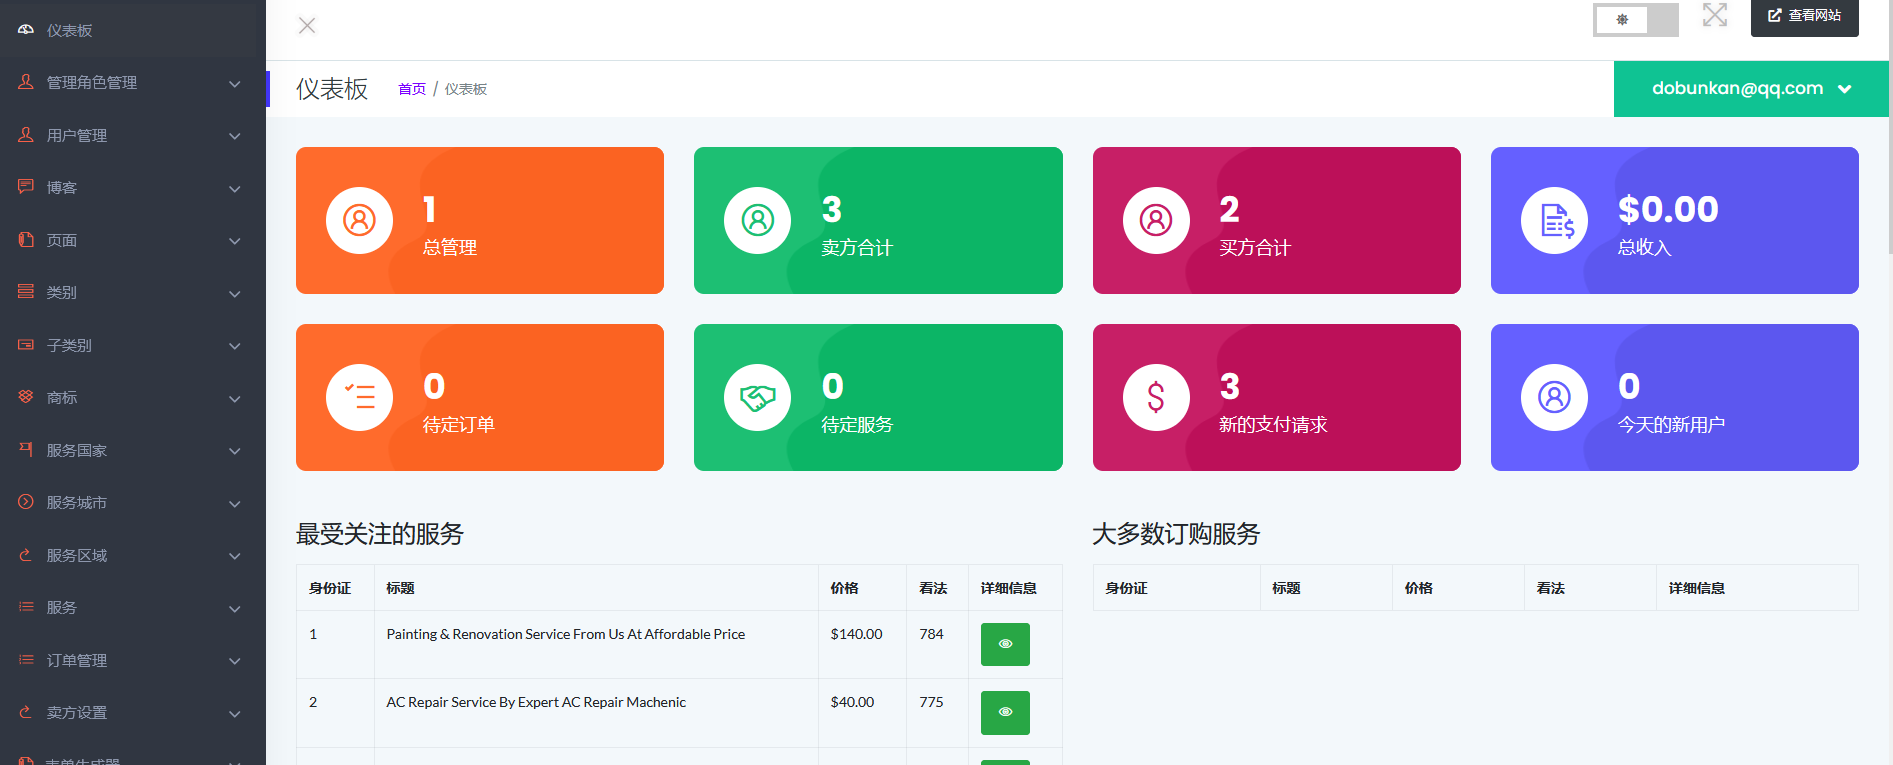The image size is (1893, 765).
Task: Click 'Painting & Renovation Service From Us At Affordable Price'
Action: coord(566,634)
